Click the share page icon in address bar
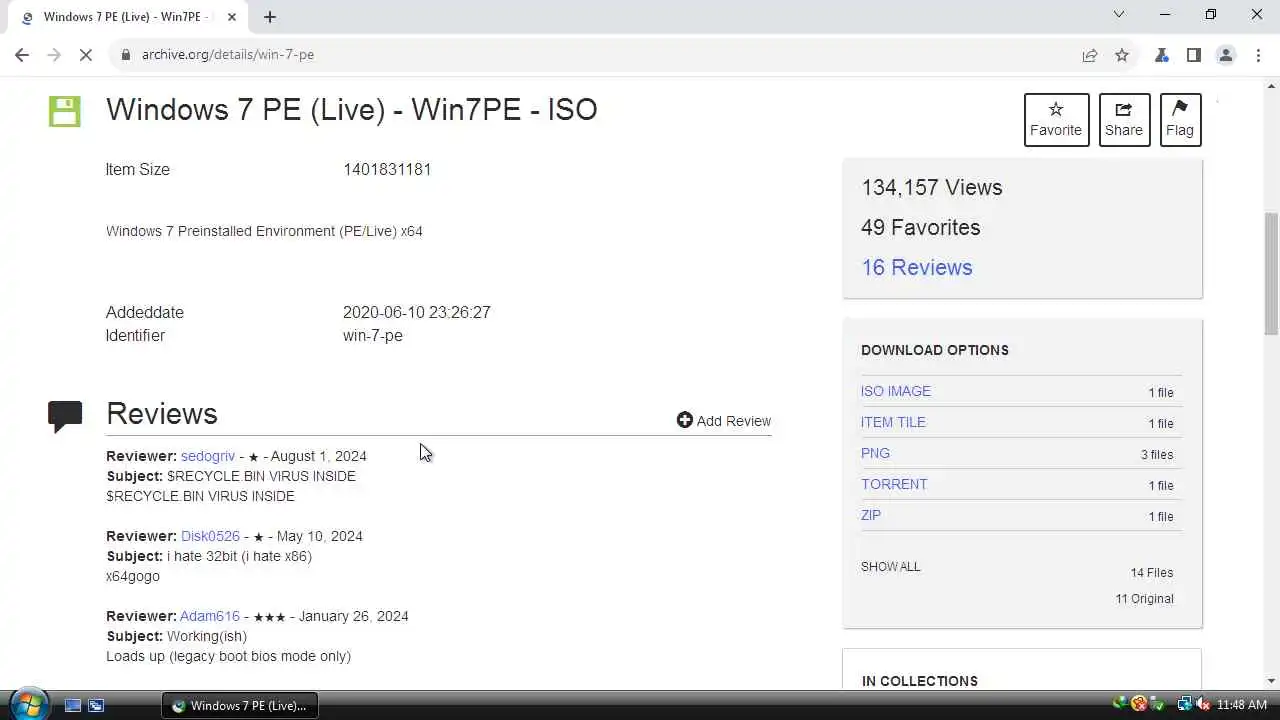 tap(1090, 55)
